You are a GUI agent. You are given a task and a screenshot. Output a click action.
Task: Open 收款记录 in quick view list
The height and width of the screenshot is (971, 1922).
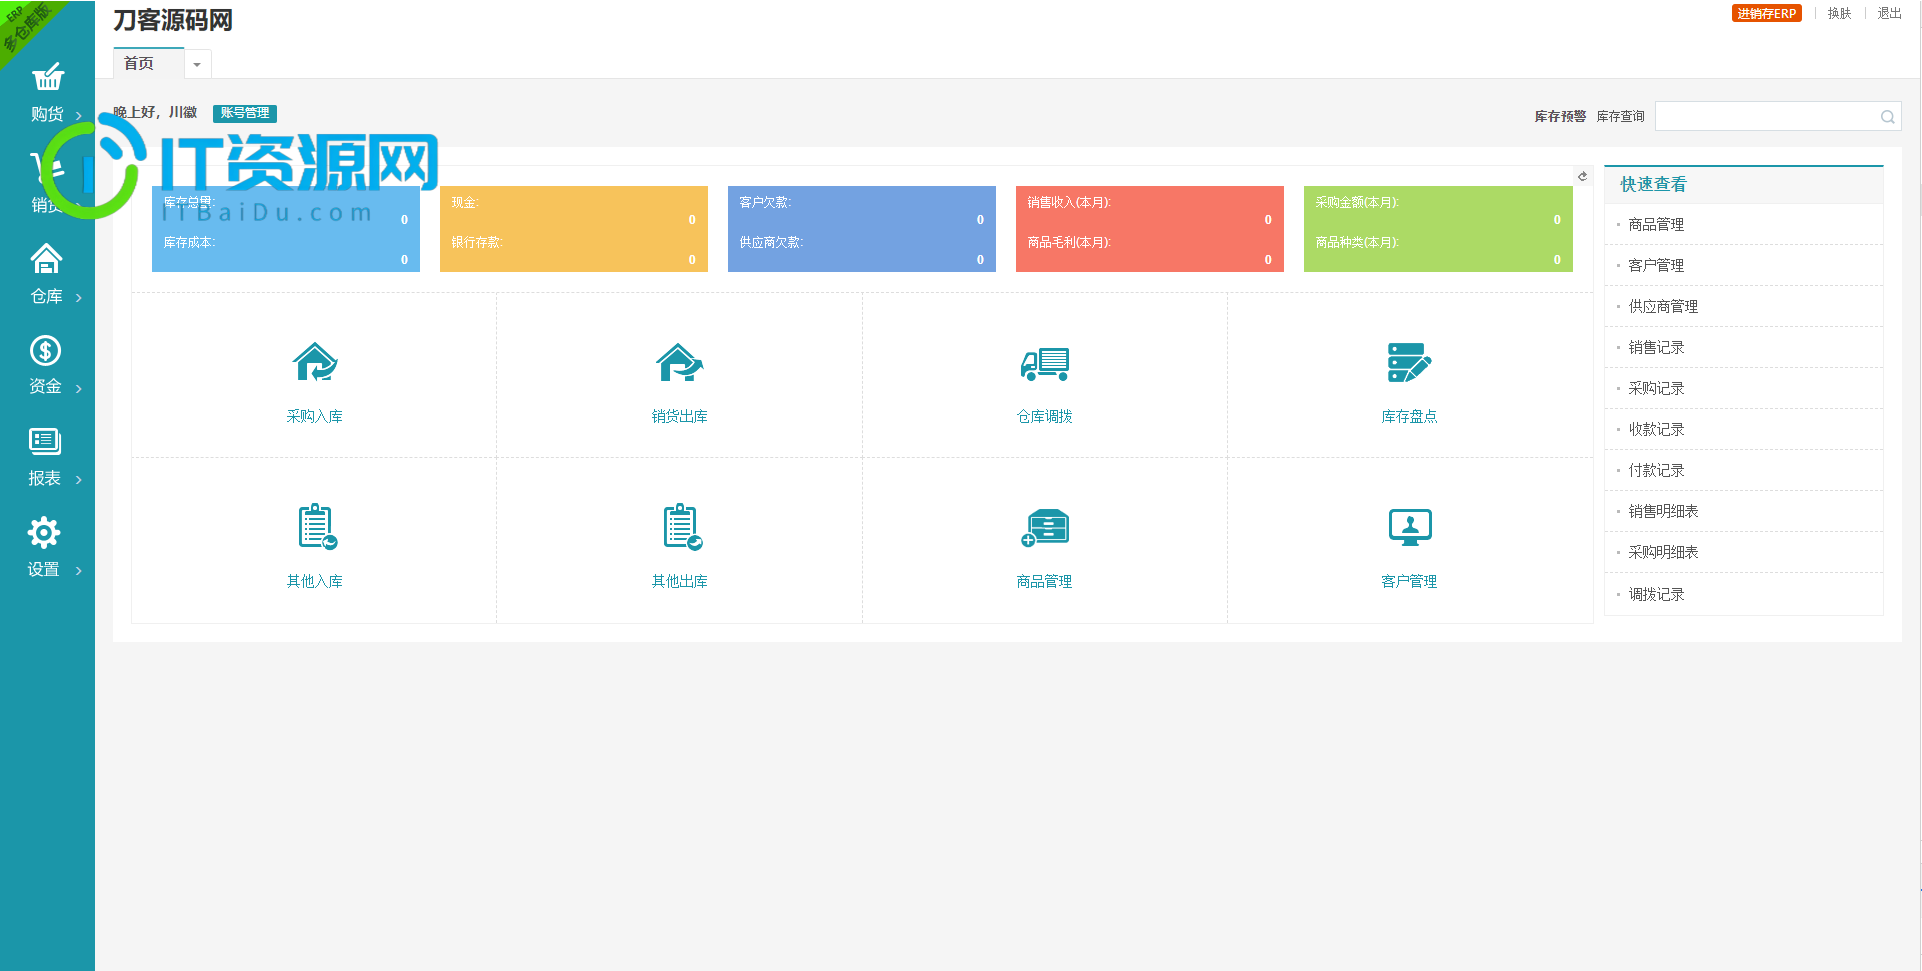(1656, 429)
